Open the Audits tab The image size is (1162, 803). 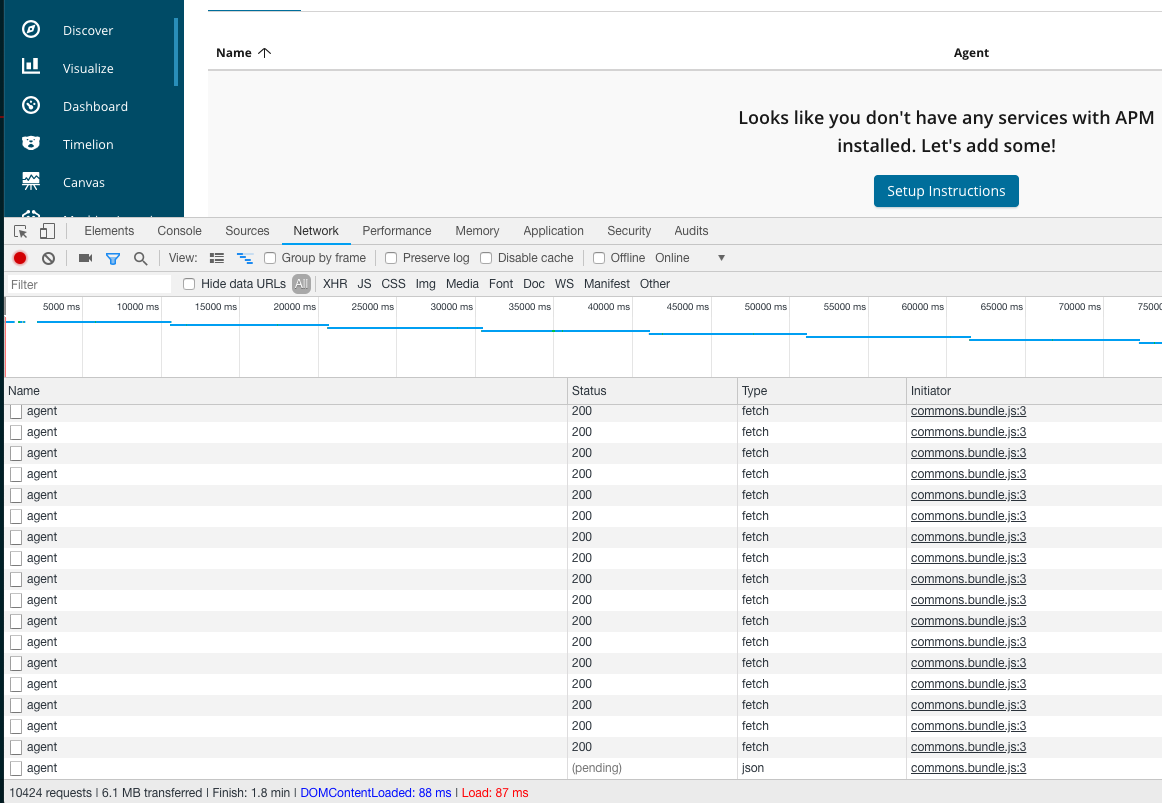pos(691,231)
